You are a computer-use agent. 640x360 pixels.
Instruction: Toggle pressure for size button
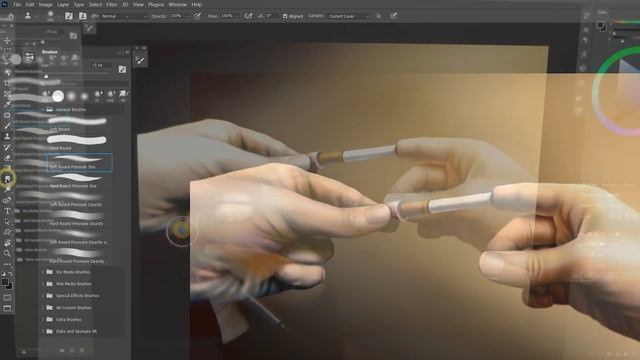[x=393, y=16]
